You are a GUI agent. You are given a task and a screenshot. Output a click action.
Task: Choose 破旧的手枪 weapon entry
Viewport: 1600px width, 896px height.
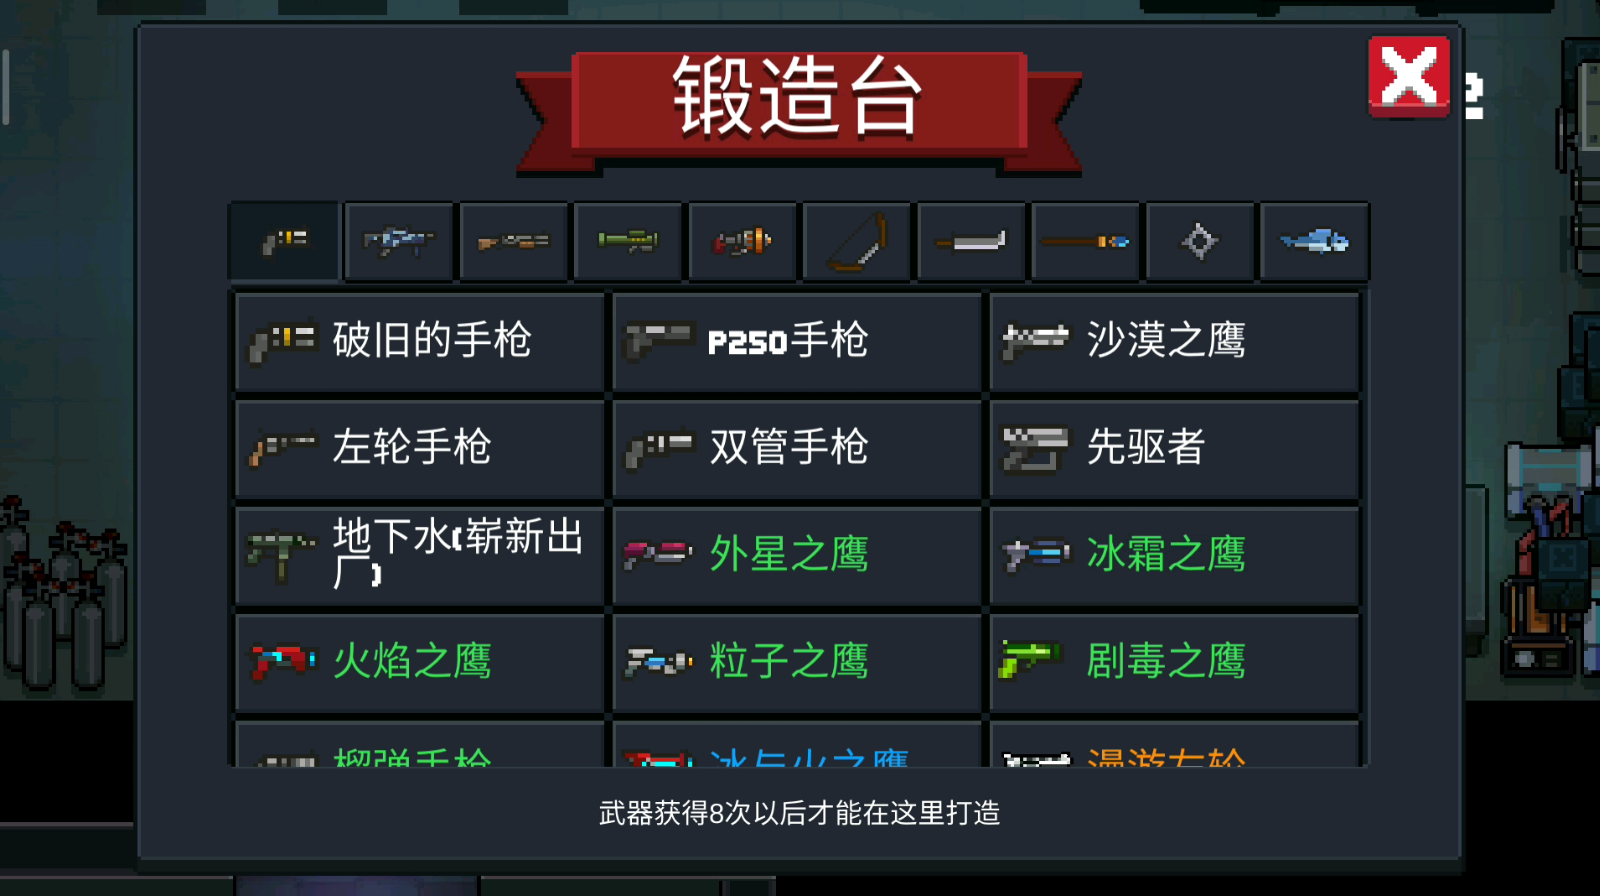[x=420, y=342]
